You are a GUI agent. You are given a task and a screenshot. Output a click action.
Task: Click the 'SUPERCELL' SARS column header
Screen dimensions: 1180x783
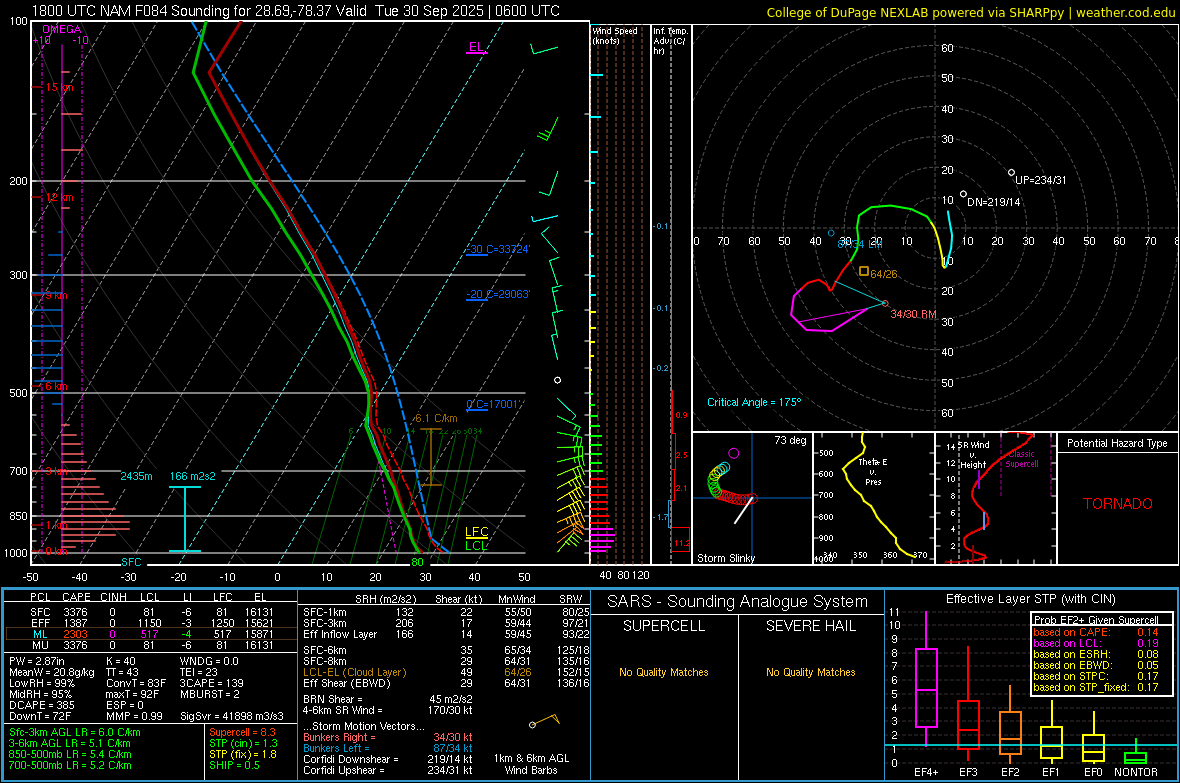(x=664, y=626)
